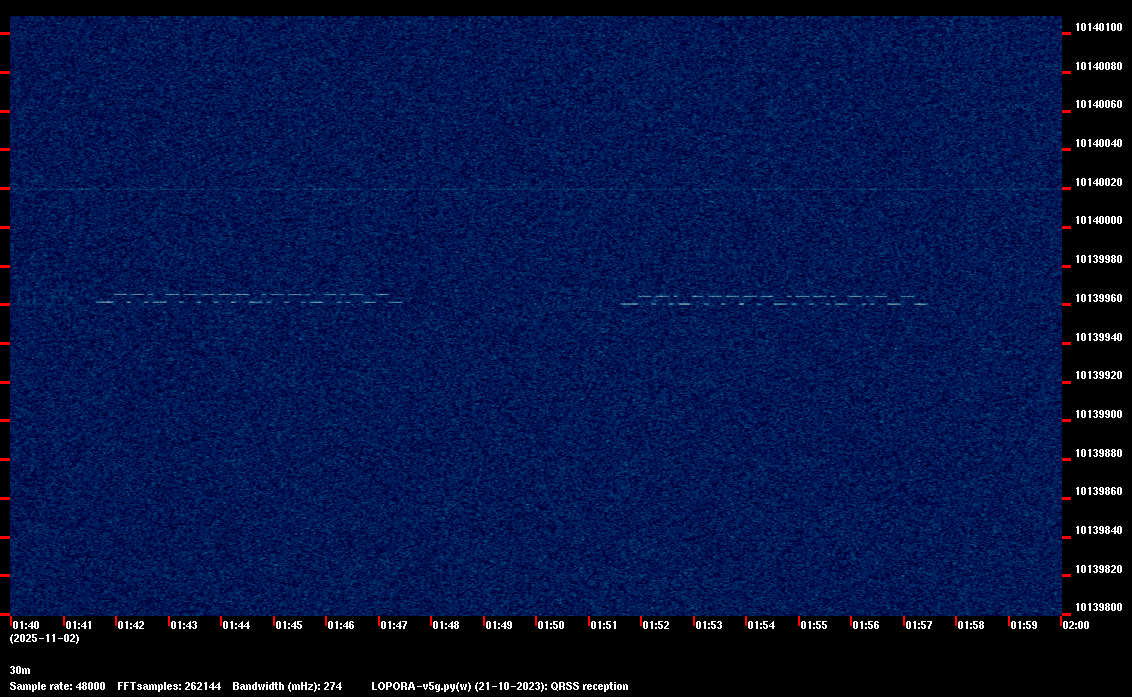Click the 10139900 frequency label
This screenshot has height=697, width=1132.
(x=1099, y=415)
